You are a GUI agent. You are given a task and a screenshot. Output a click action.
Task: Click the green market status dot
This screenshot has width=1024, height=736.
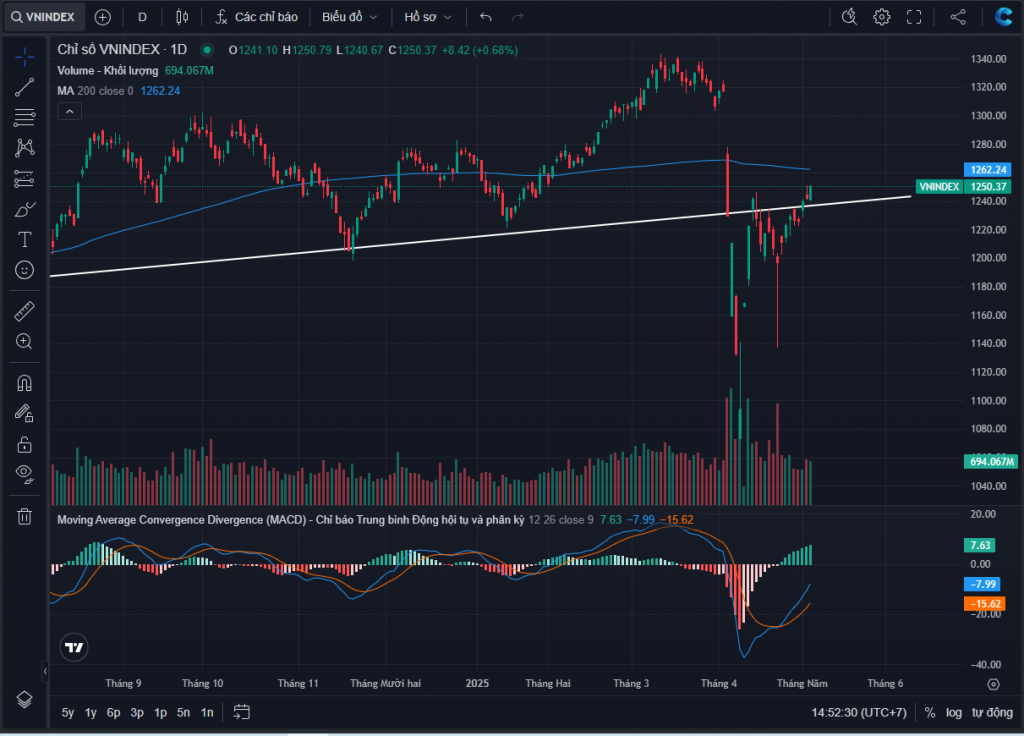(x=207, y=50)
